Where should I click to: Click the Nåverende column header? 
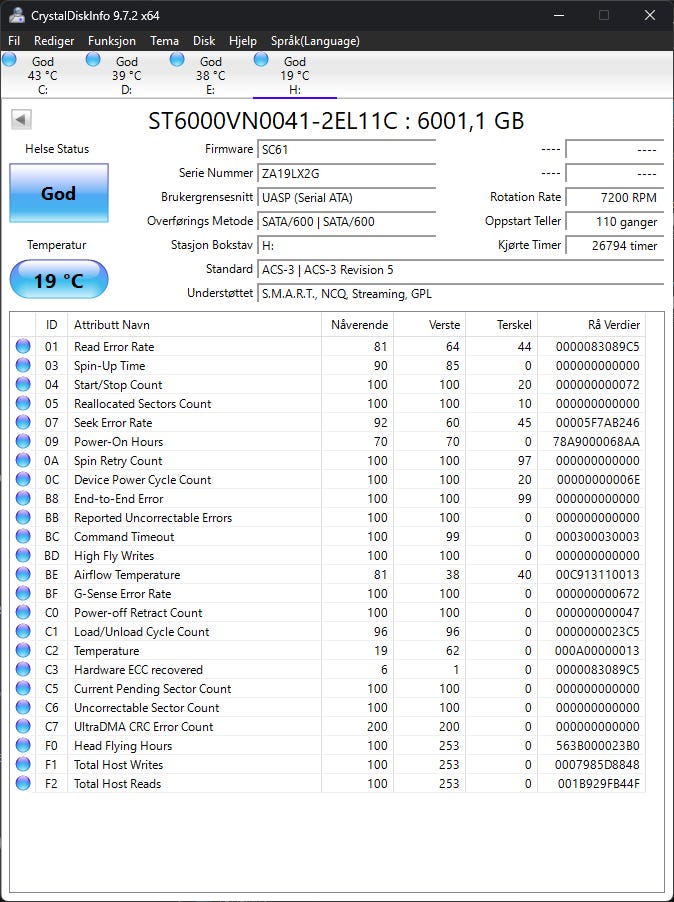tap(357, 325)
